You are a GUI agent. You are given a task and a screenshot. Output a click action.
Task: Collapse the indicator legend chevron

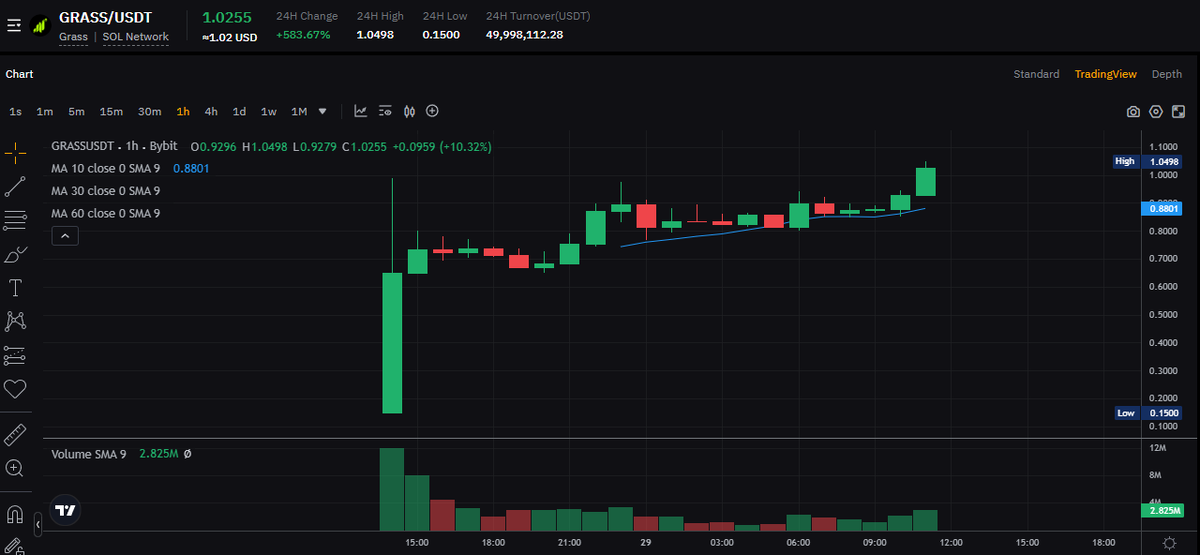coord(65,236)
